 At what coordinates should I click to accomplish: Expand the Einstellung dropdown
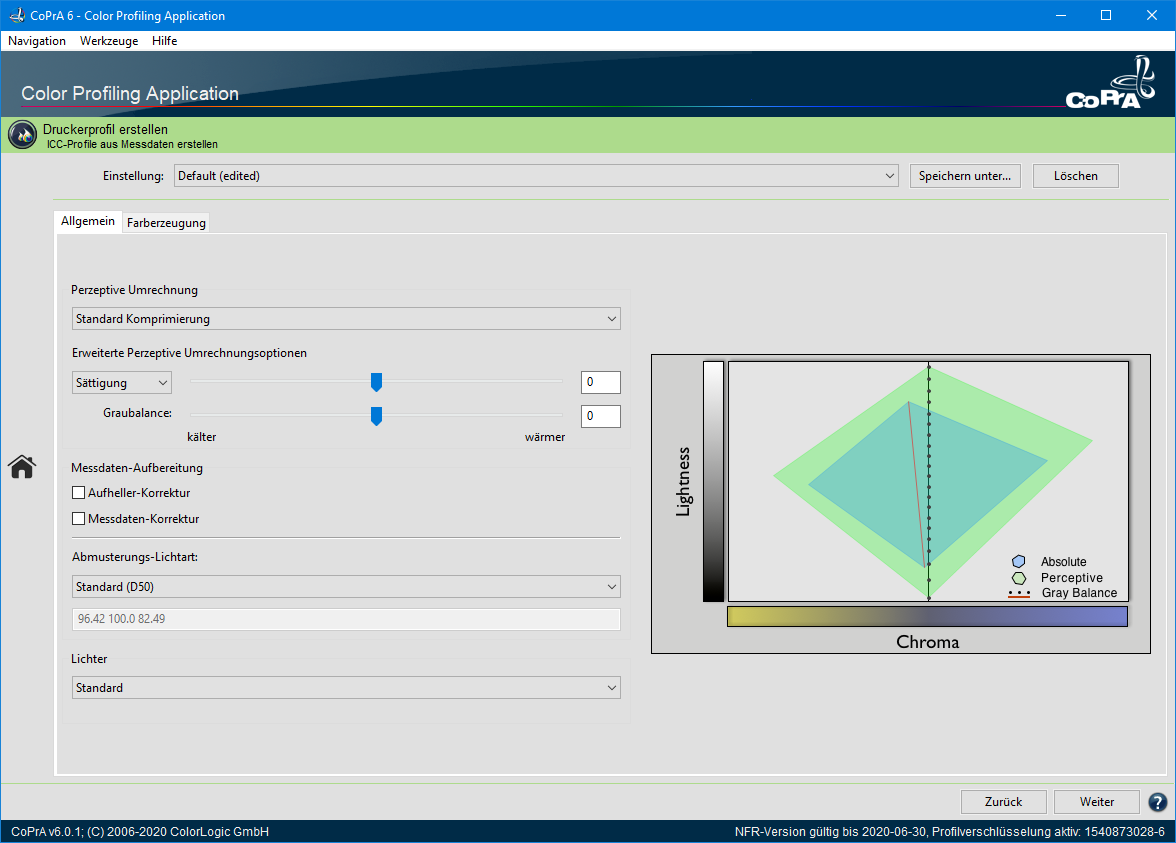pyautogui.click(x=536, y=176)
